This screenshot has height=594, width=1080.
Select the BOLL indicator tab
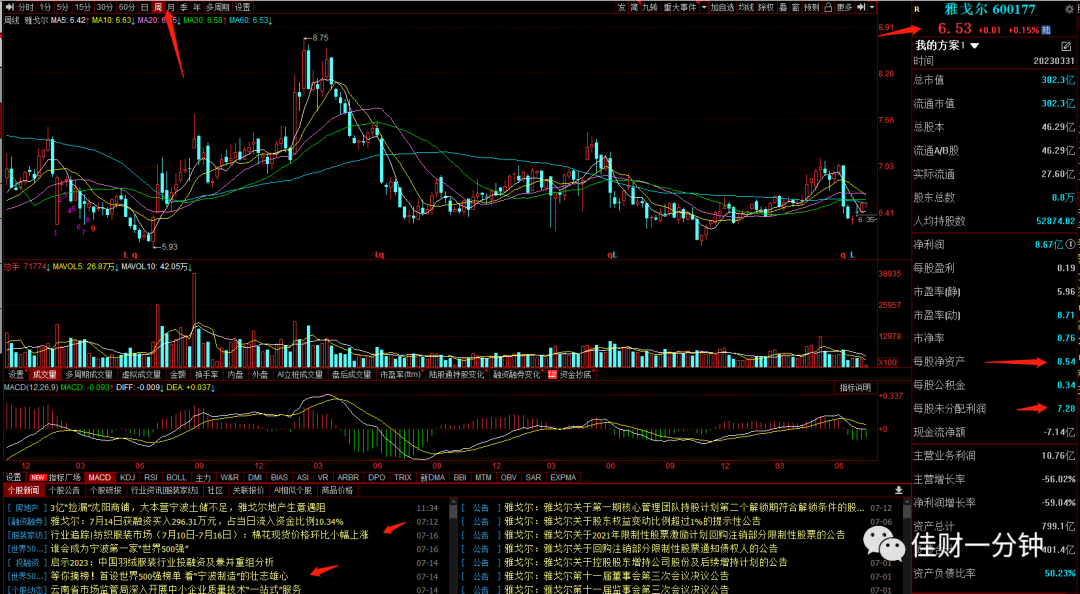[x=176, y=477]
